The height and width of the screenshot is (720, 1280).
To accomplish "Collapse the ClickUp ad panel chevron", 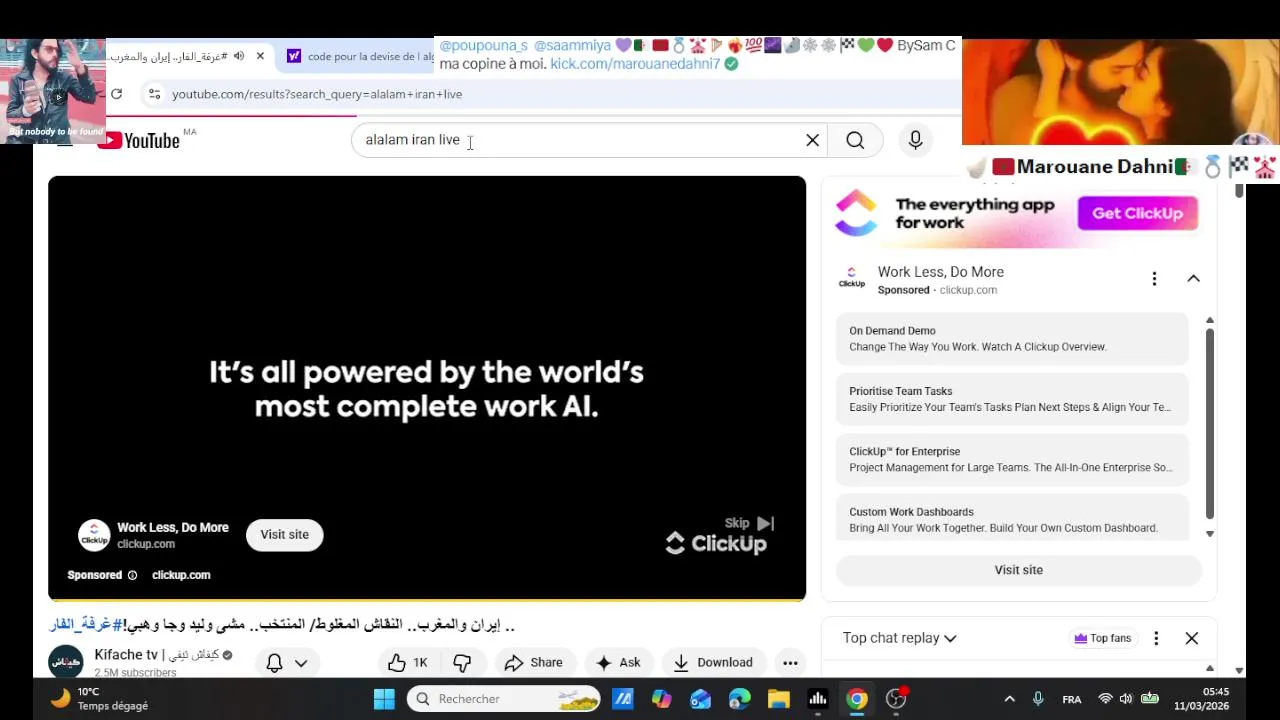I will (x=1193, y=279).
